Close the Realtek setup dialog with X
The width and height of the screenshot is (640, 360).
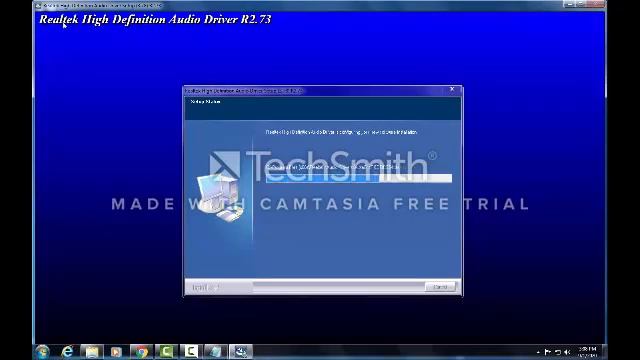(x=452, y=89)
